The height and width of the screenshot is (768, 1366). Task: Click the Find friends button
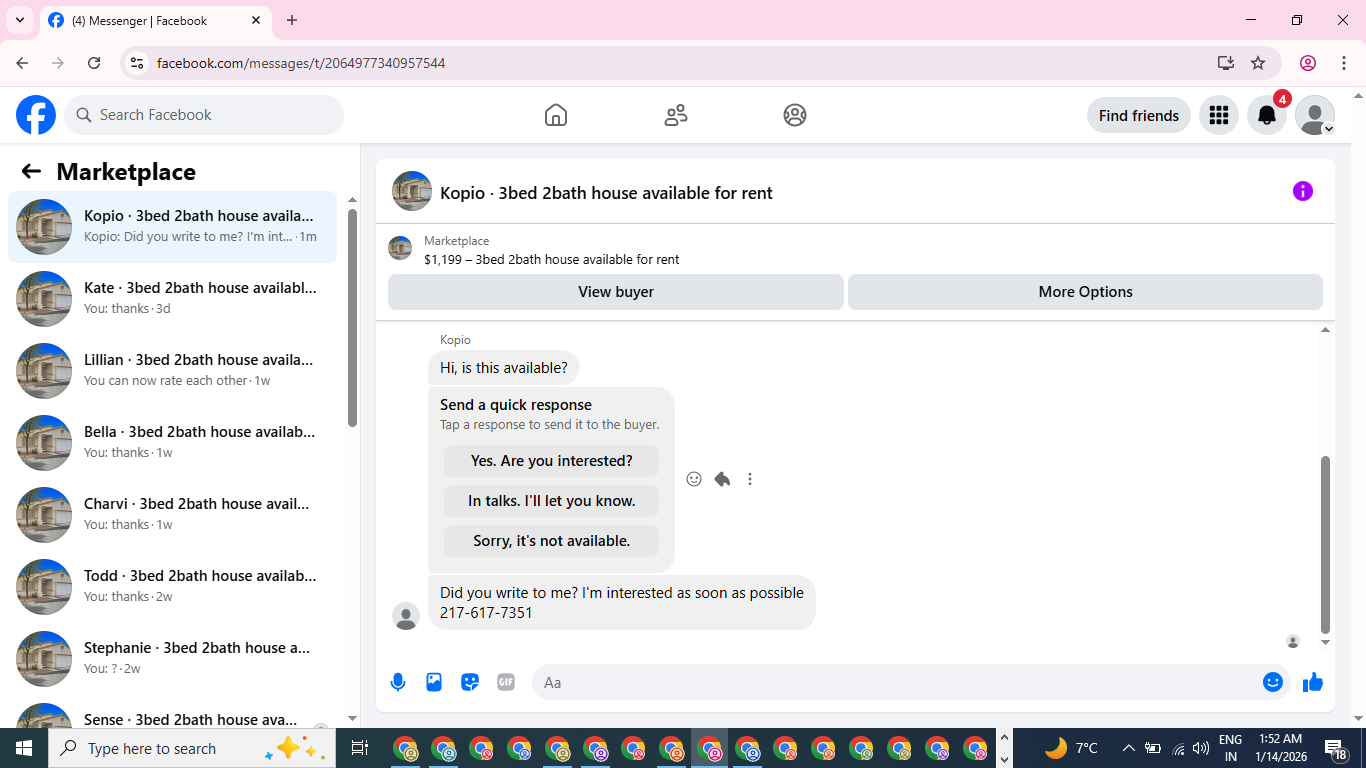tap(1139, 115)
